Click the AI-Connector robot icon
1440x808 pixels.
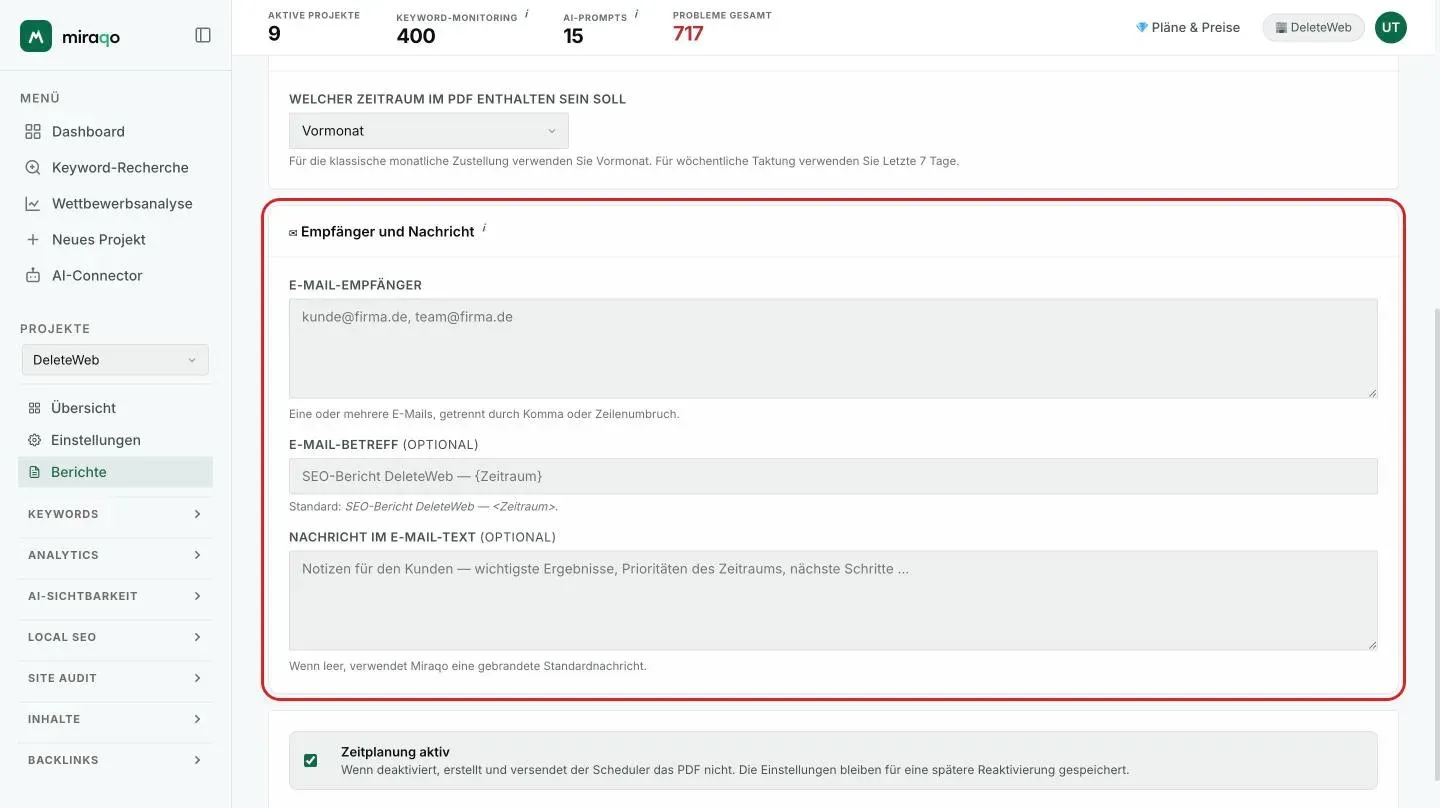pos(33,275)
